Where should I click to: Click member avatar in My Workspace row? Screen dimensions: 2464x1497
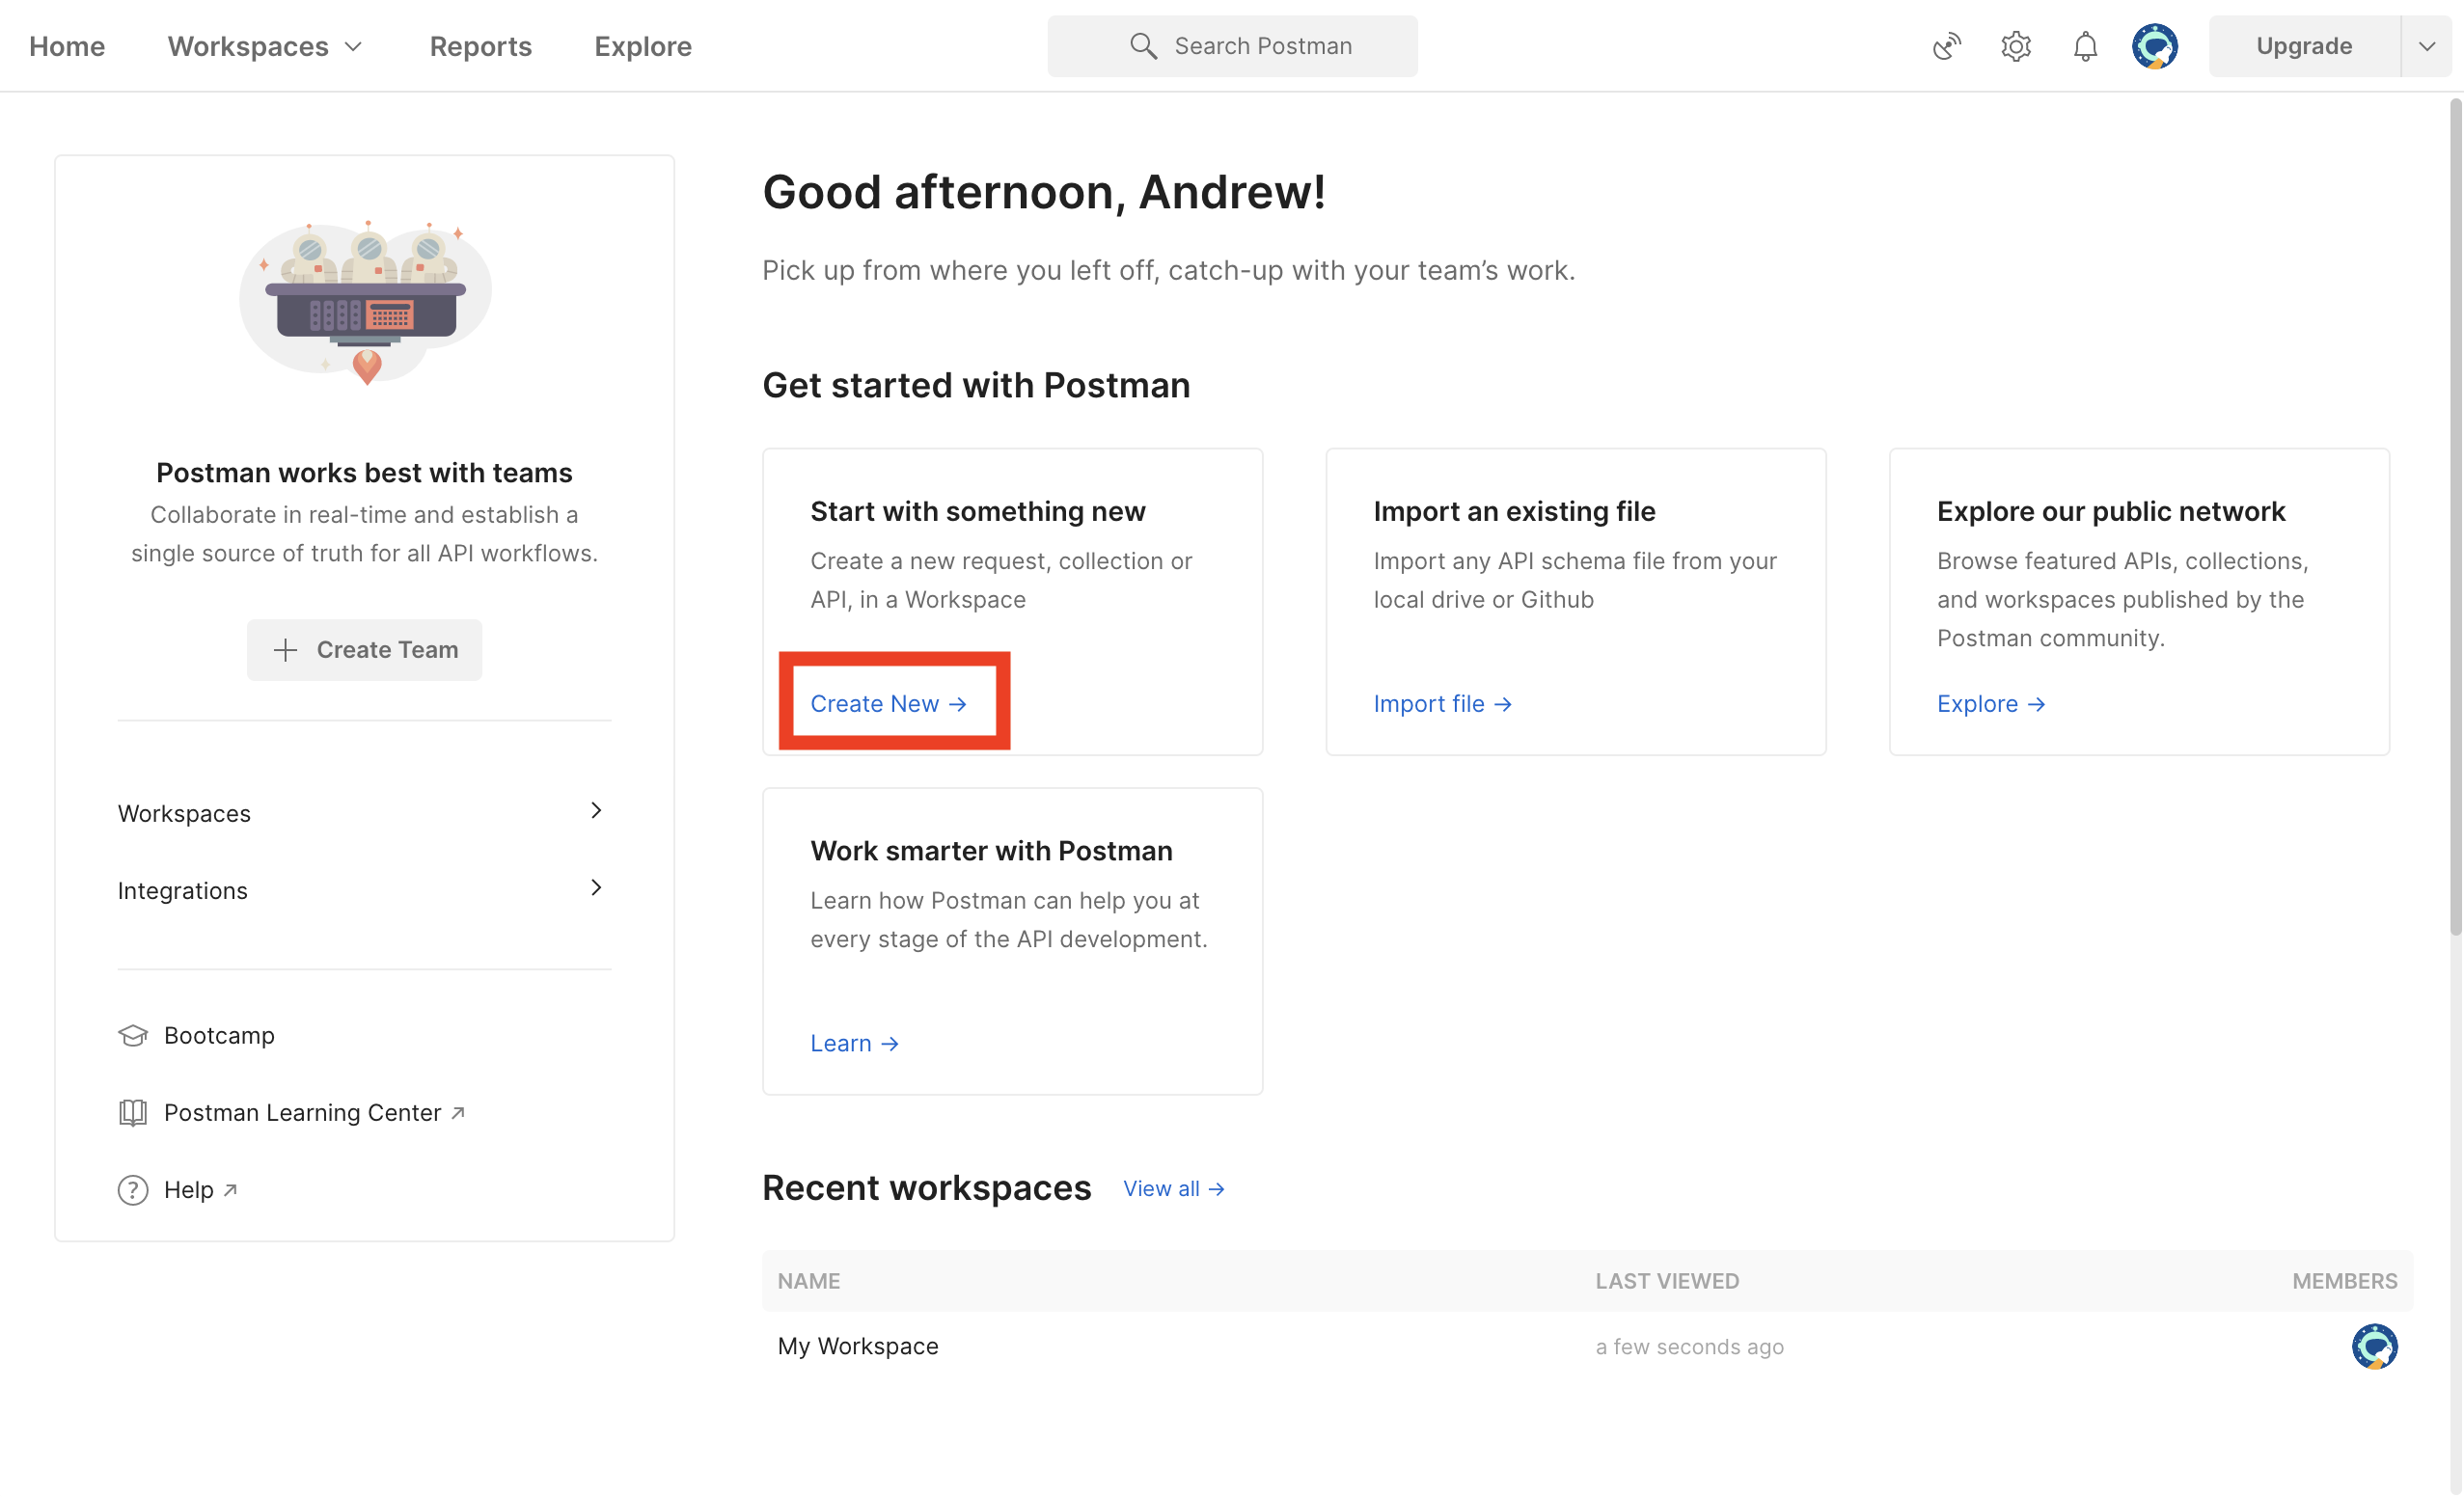pos(2374,1346)
